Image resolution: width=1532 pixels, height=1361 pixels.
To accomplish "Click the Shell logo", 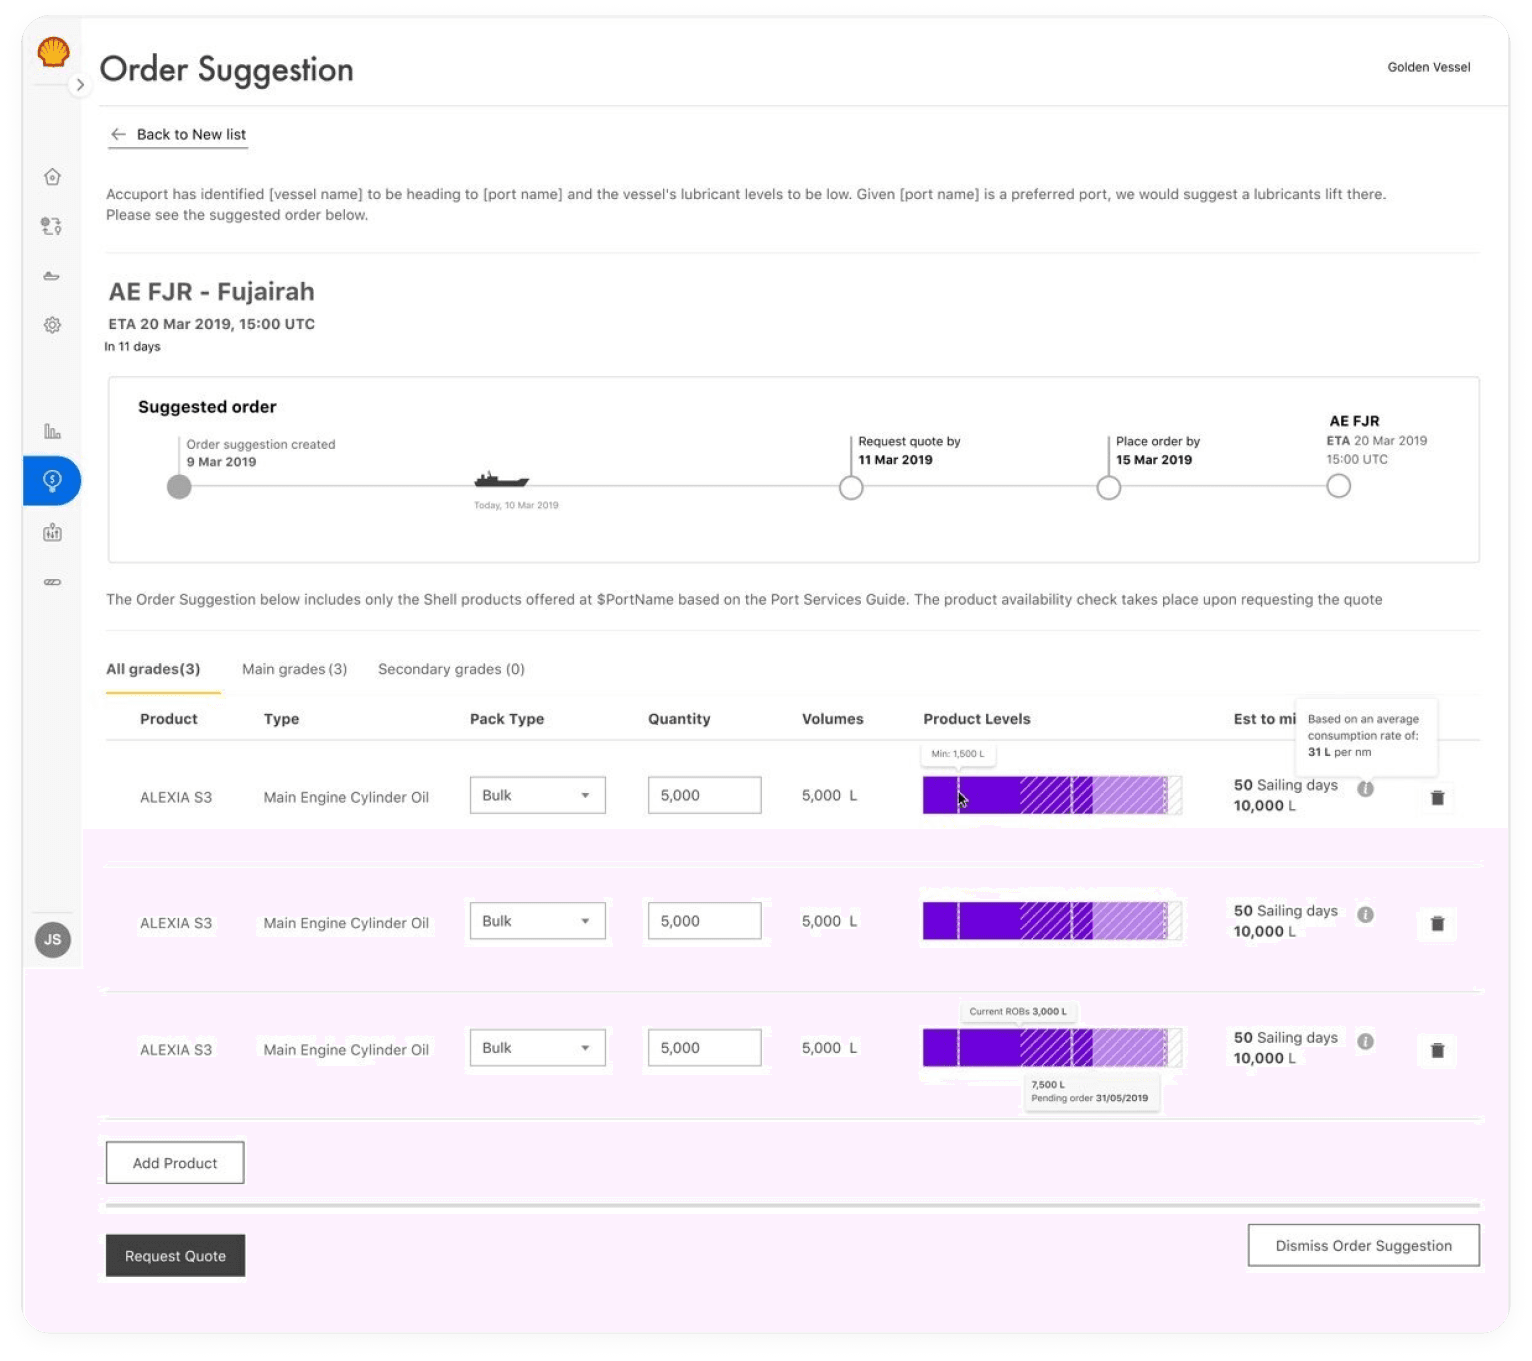I will click(53, 51).
